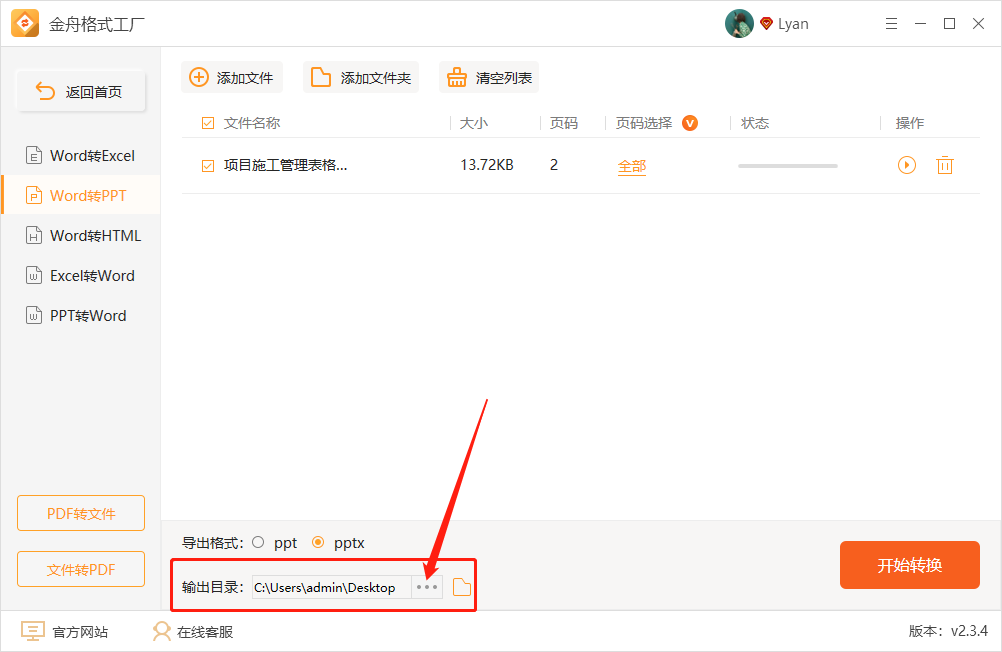Click the 页码 column header
This screenshot has height=652, width=1002.
564,123
